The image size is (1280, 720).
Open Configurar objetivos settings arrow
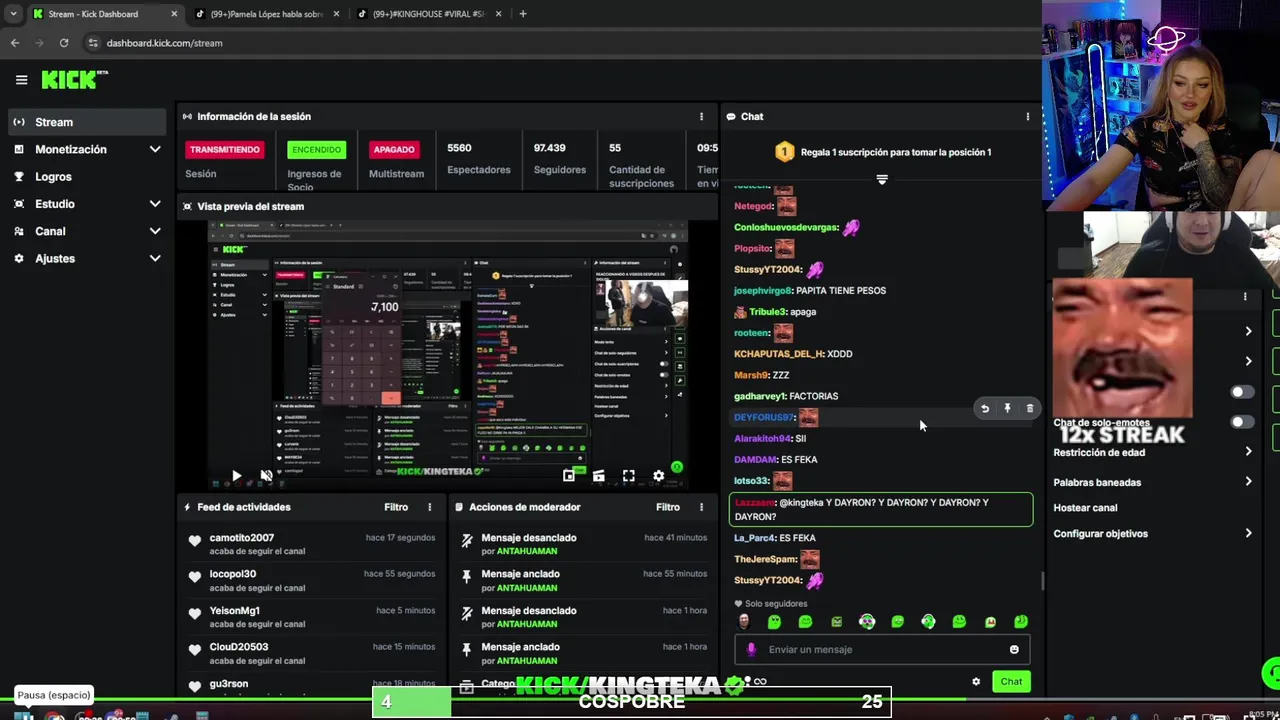pos(1248,533)
